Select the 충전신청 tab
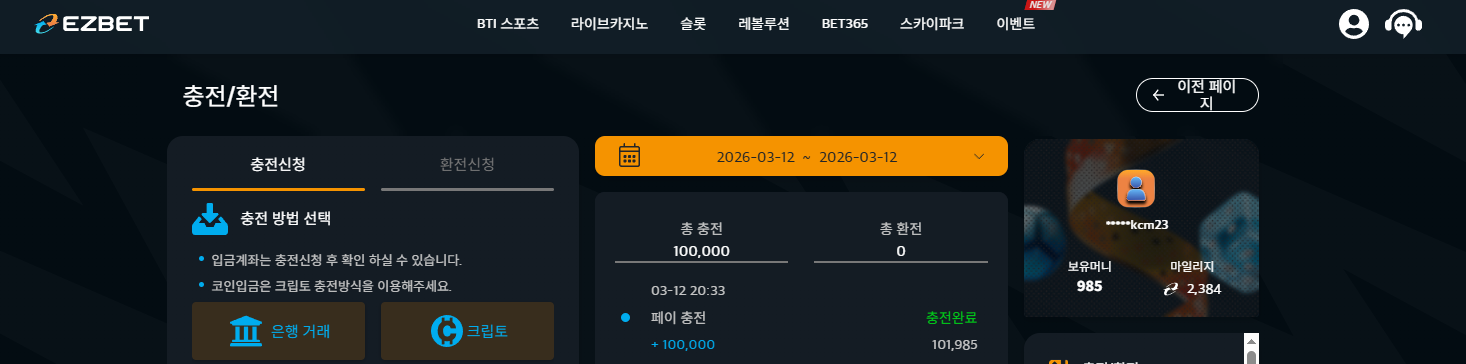Viewport: 1466px width, 364px height. pyautogui.click(x=278, y=164)
